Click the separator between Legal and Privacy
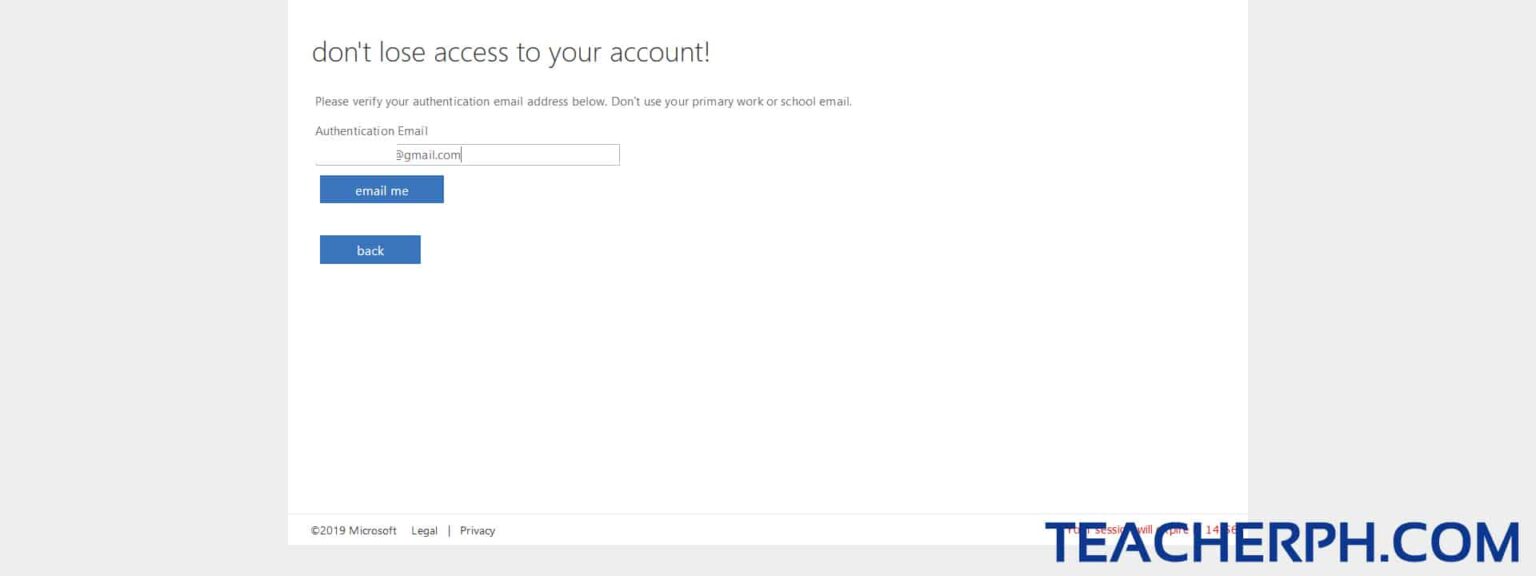1536x576 pixels. 450,530
